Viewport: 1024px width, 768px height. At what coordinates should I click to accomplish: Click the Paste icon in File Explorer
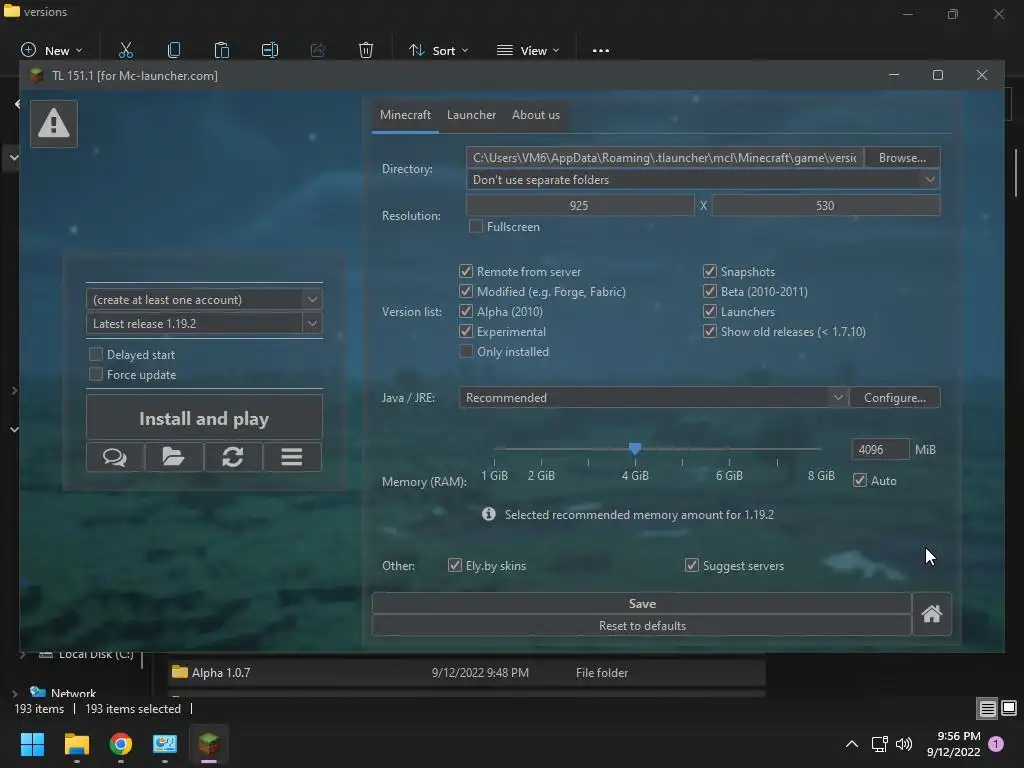coord(221,50)
